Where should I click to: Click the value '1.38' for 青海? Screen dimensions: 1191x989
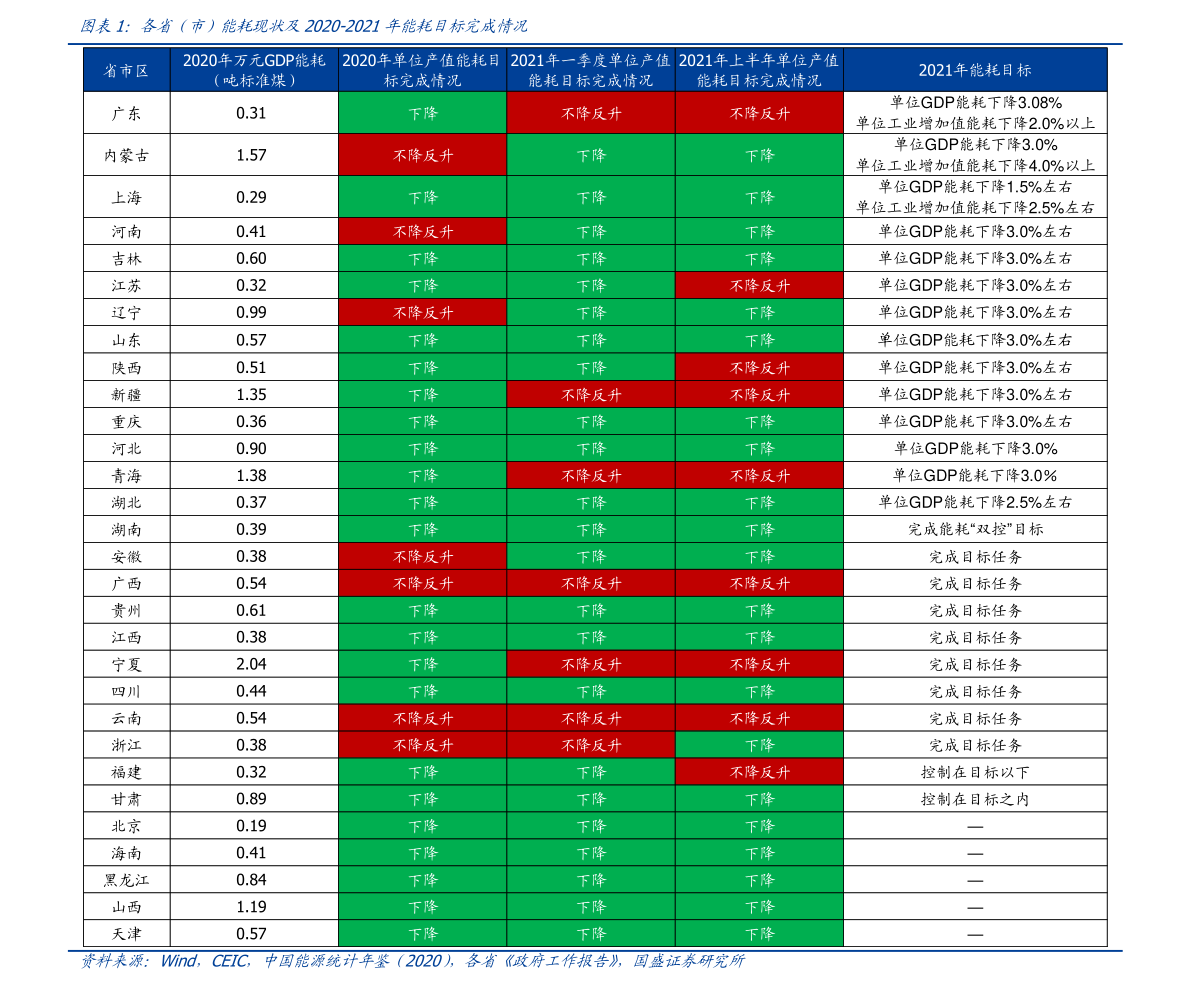point(251,476)
